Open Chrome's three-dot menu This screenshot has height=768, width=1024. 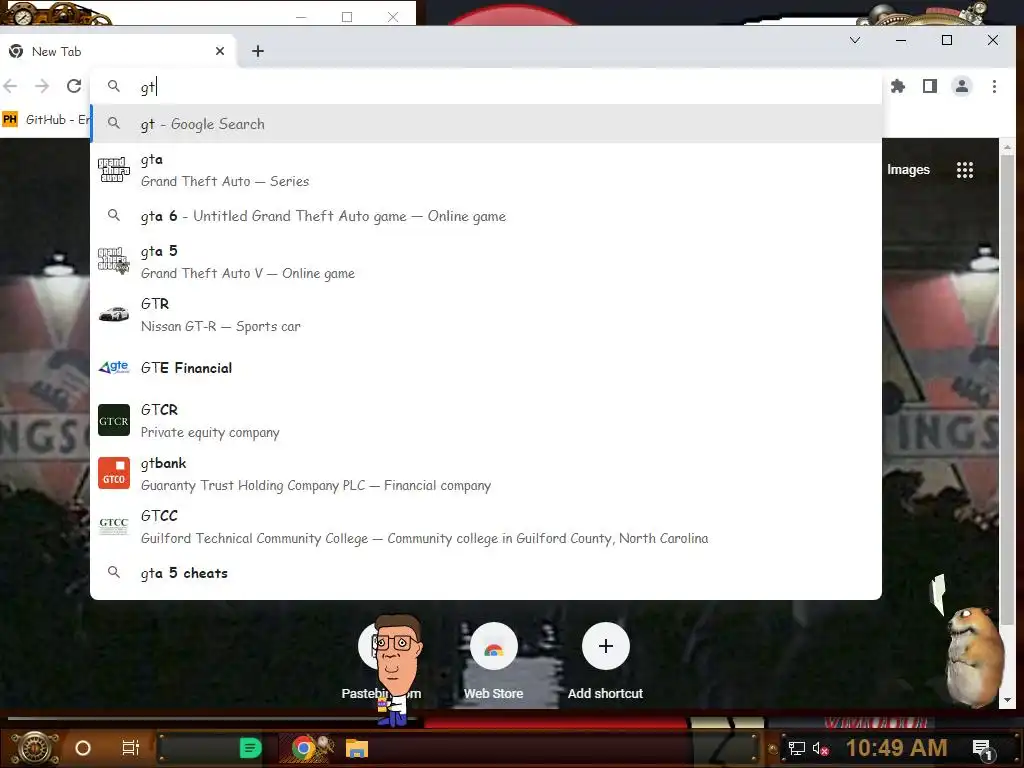[x=994, y=86]
